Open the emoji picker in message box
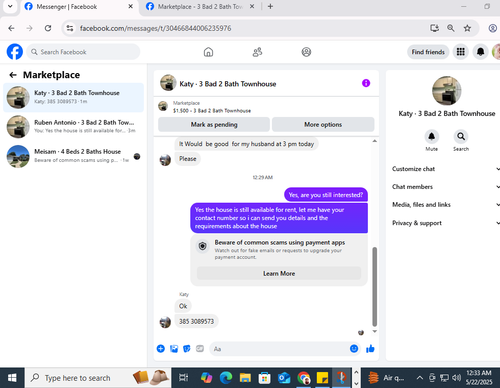The width and height of the screenshot is (500, 388). pyautogui.click(x=354, y=349)
